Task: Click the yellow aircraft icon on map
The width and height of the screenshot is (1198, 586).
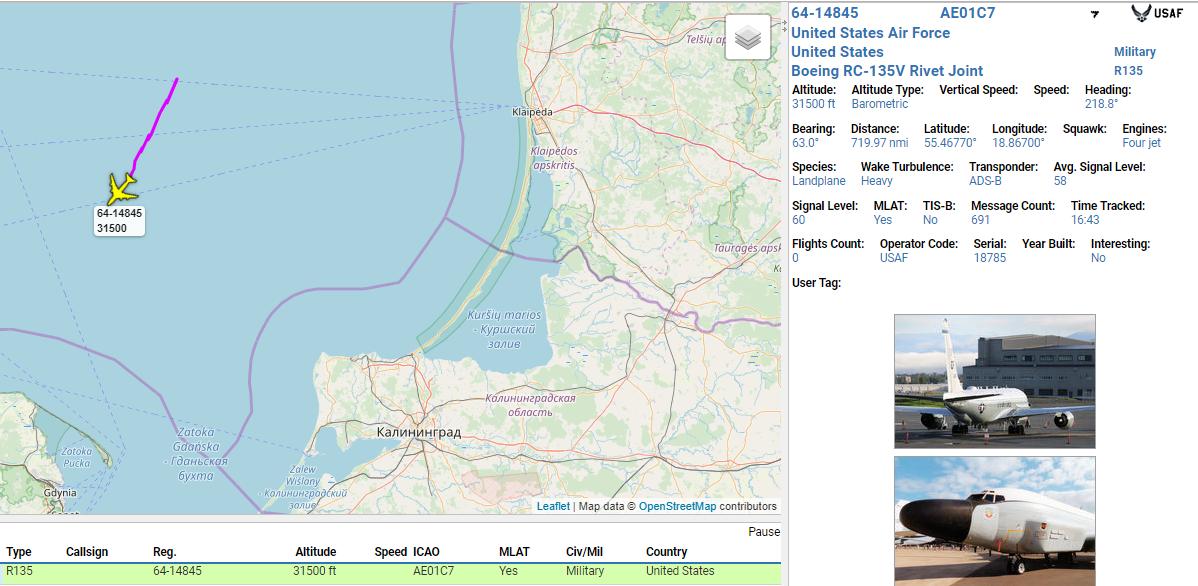Action: tap(121, 188)
